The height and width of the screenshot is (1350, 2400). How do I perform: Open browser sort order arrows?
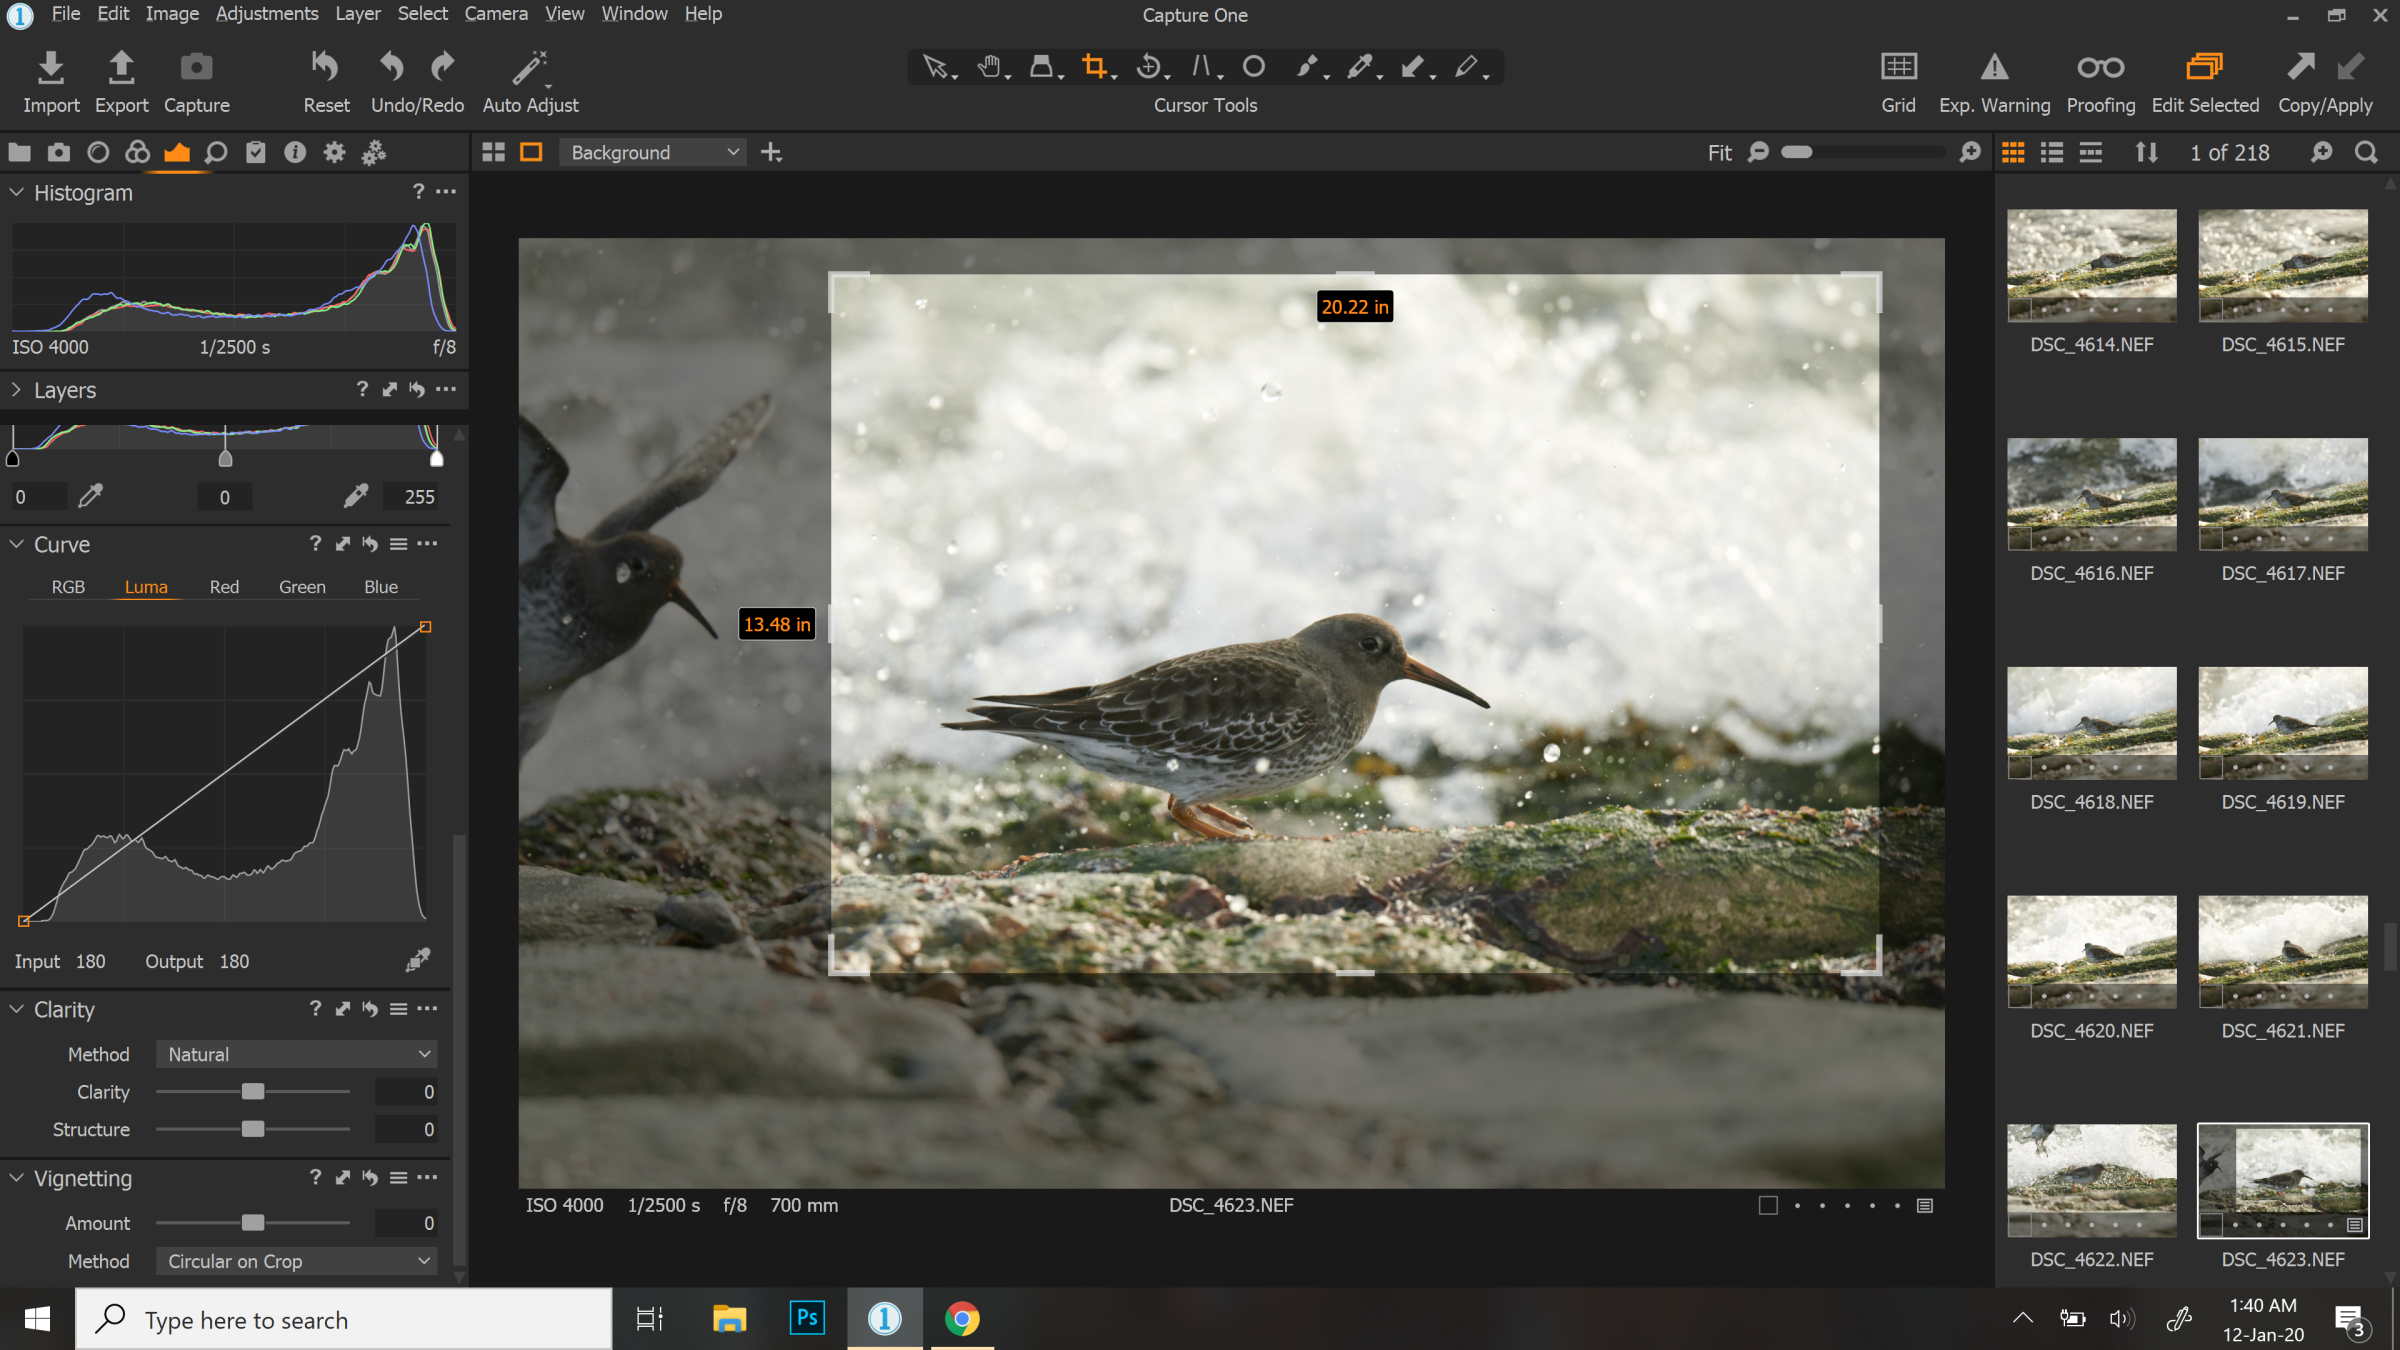(x=2146, y=152)
